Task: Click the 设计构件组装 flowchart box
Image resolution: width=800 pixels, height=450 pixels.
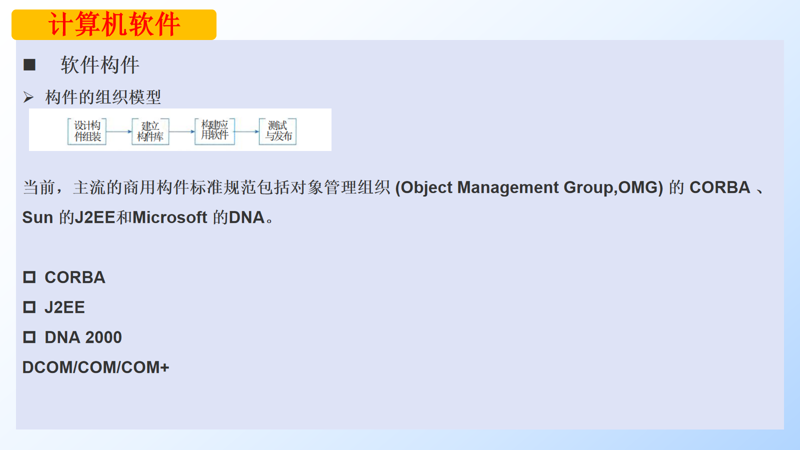Action: 87,131
